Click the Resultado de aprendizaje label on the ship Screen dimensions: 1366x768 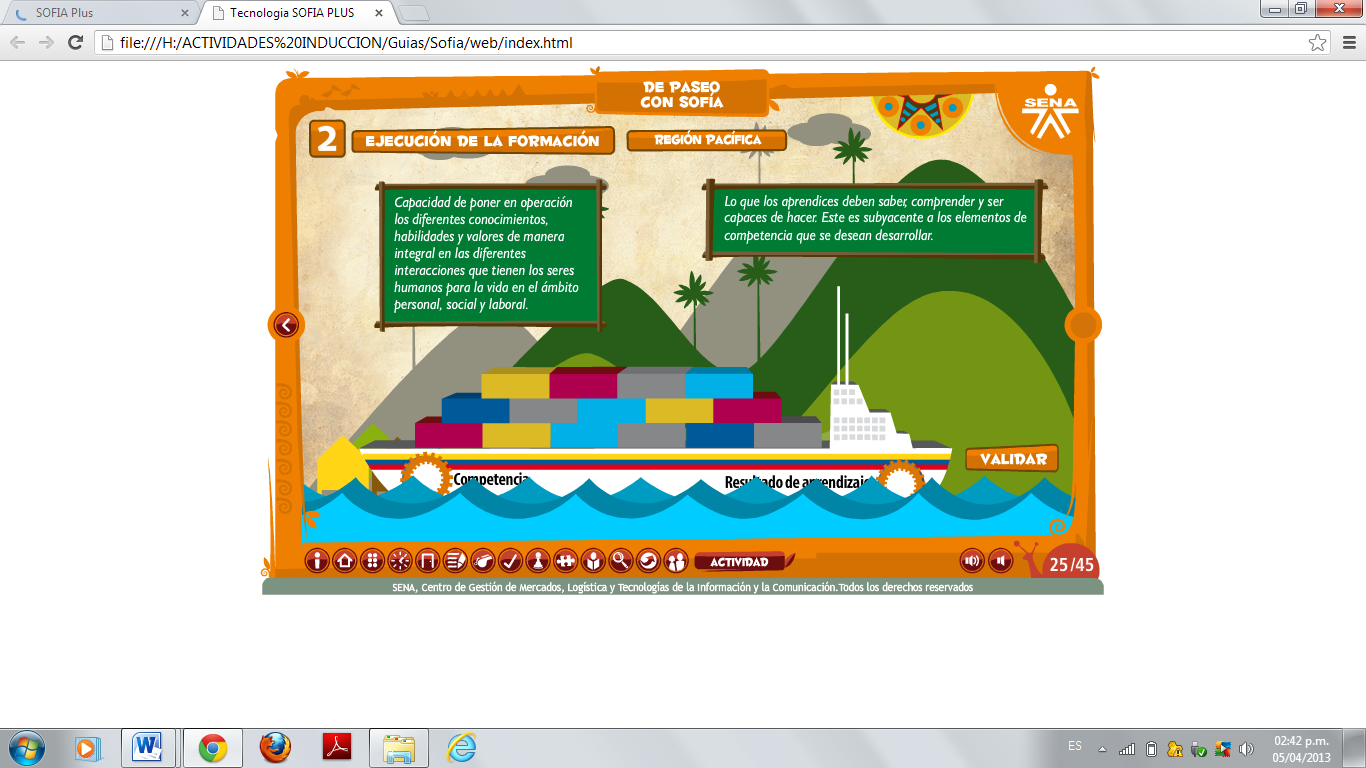[796, 483]
